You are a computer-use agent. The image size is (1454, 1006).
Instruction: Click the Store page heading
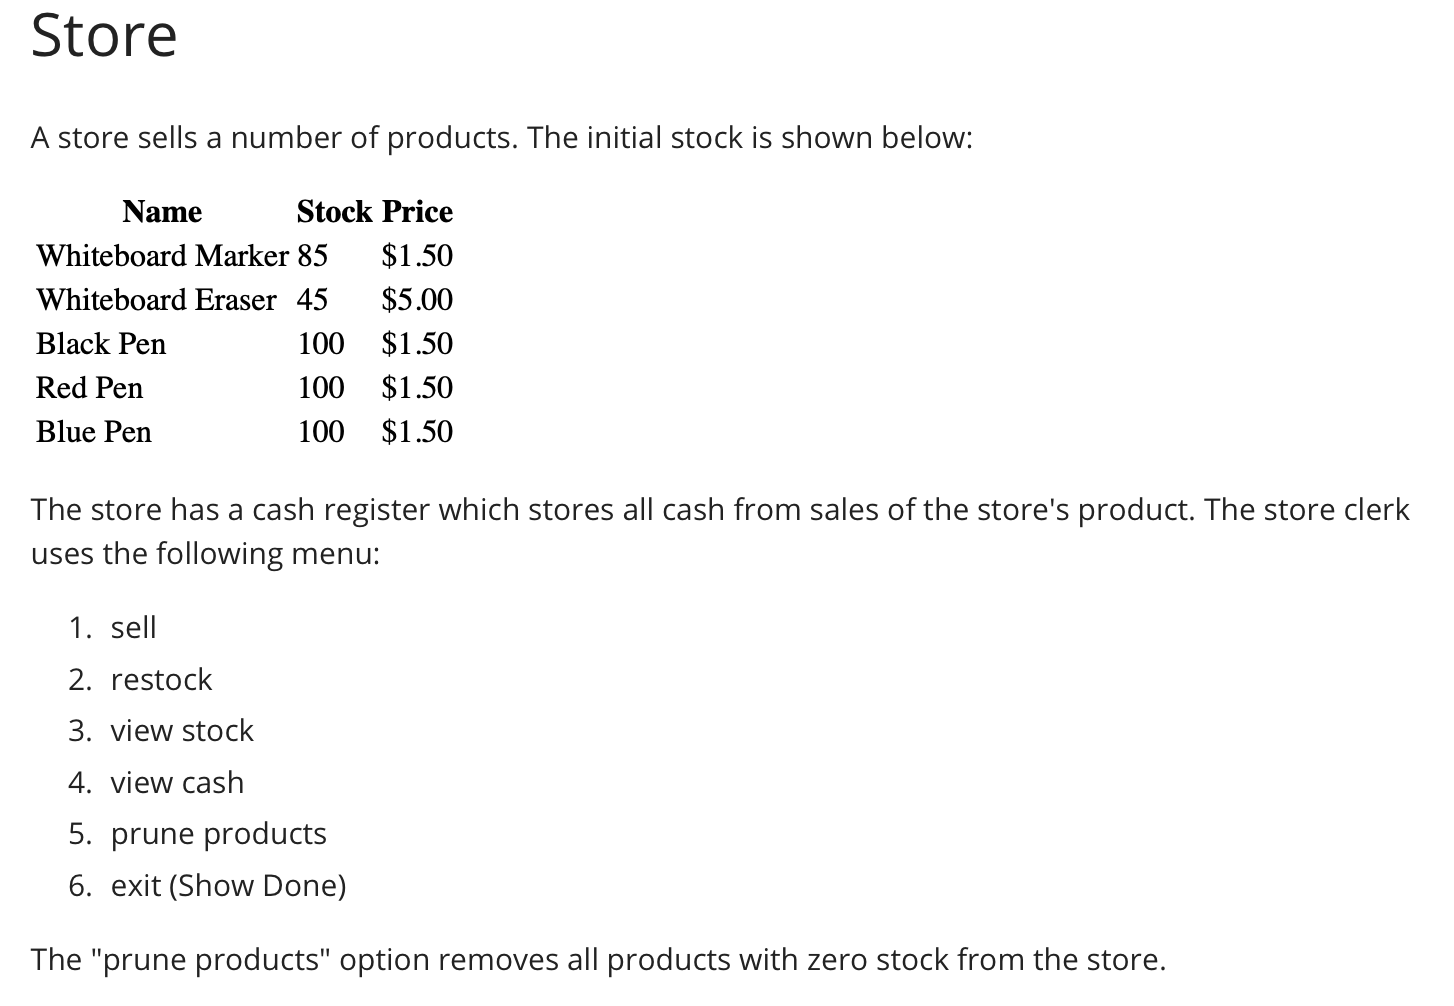tap(104, 36)
